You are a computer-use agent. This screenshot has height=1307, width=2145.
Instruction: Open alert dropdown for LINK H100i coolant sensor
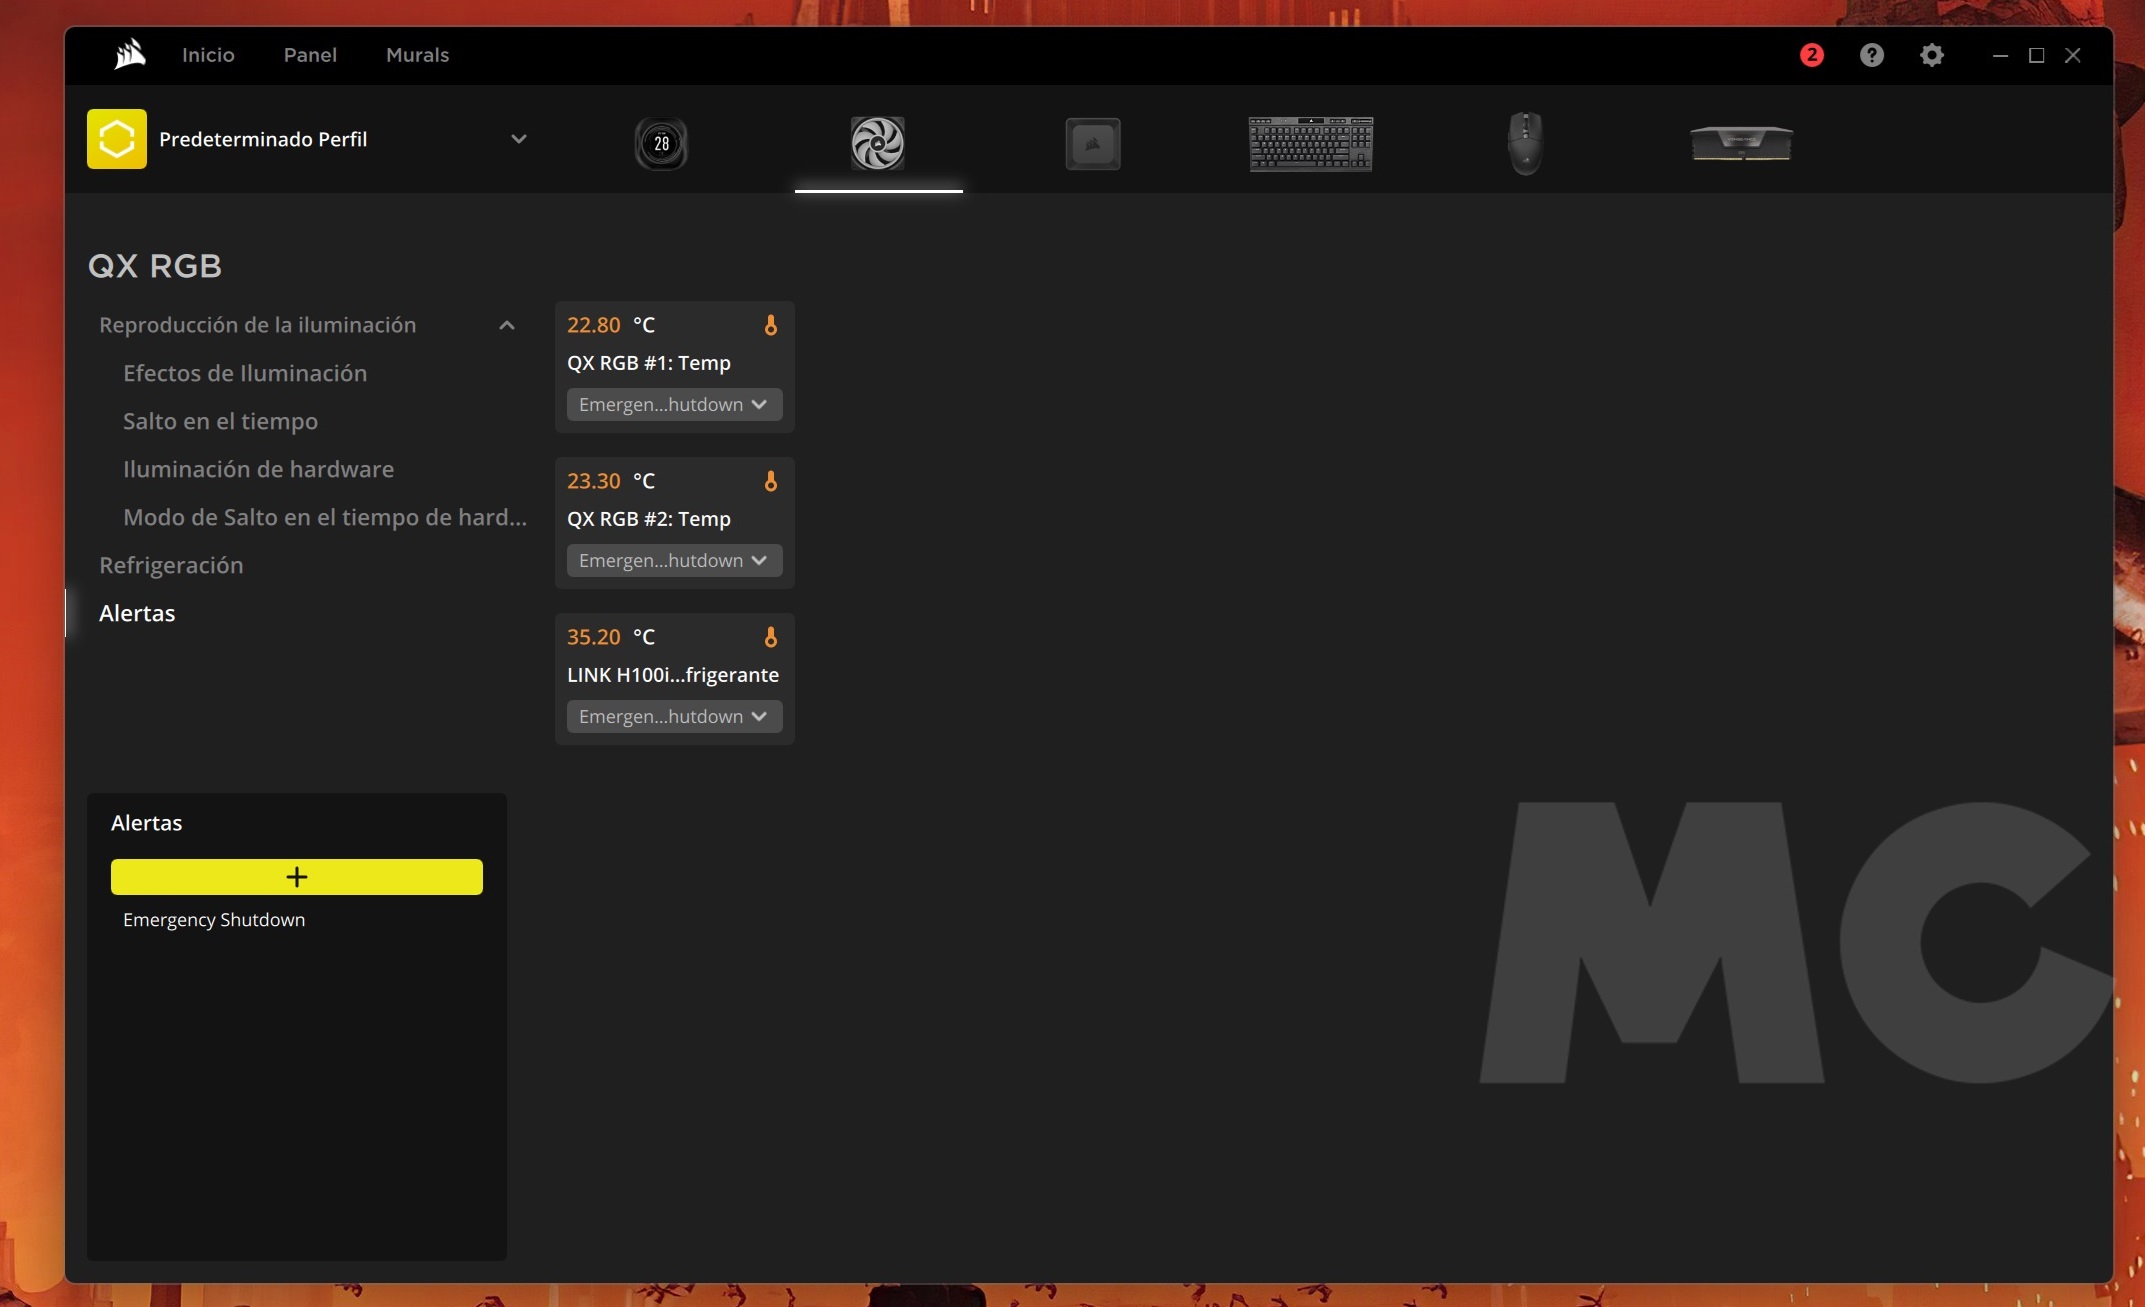point(673,717)
